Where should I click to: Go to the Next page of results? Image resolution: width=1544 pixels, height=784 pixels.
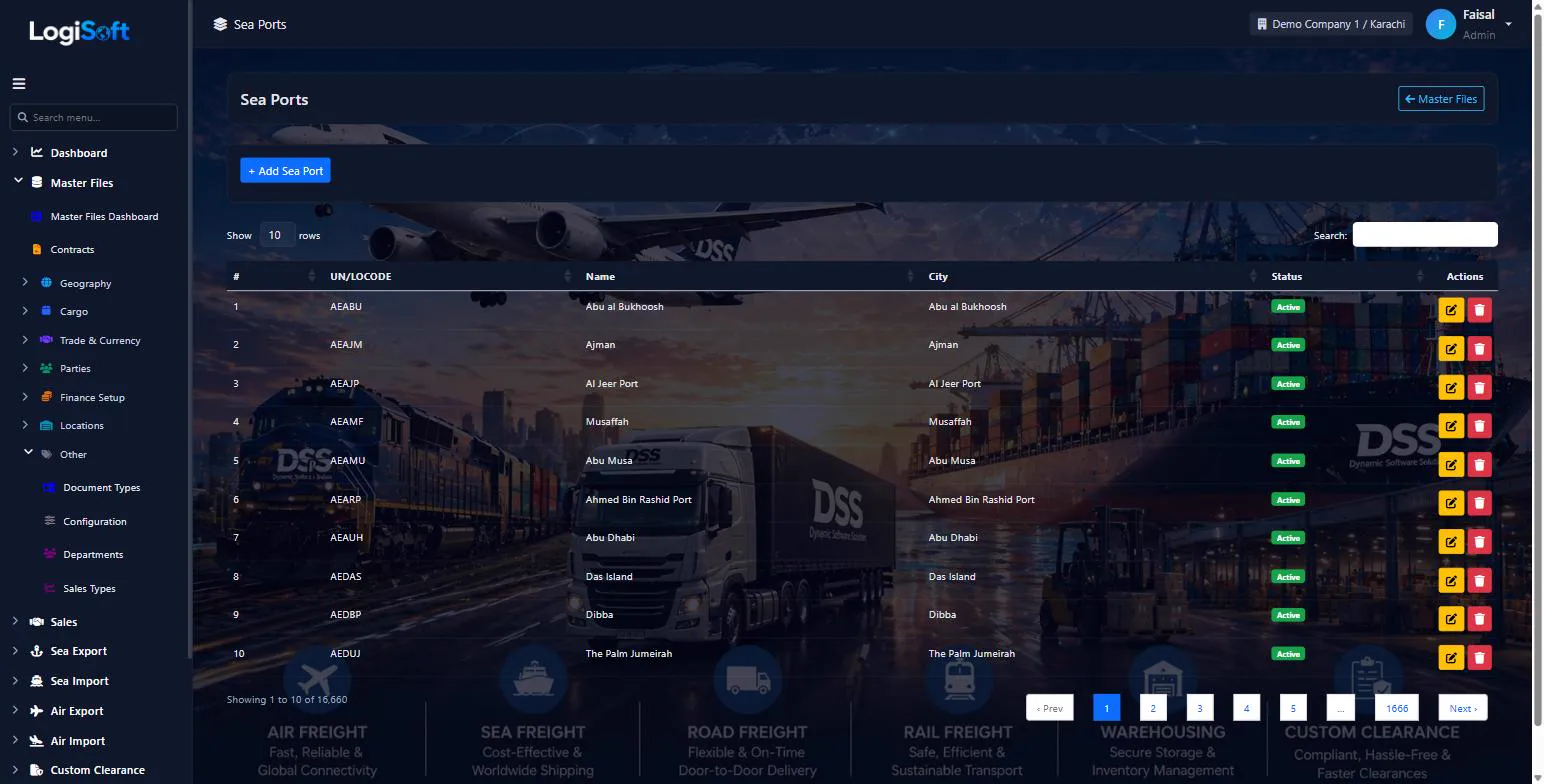(x=1463, y=708)
